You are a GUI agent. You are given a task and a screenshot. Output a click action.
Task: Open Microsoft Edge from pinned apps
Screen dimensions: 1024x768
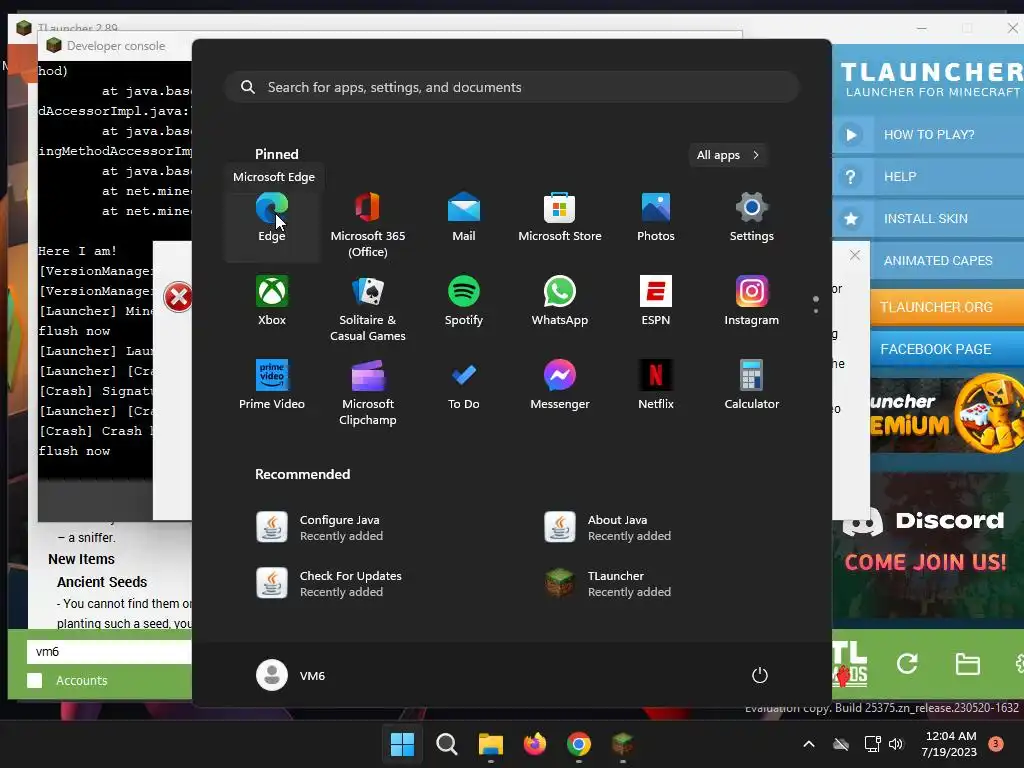272,217
